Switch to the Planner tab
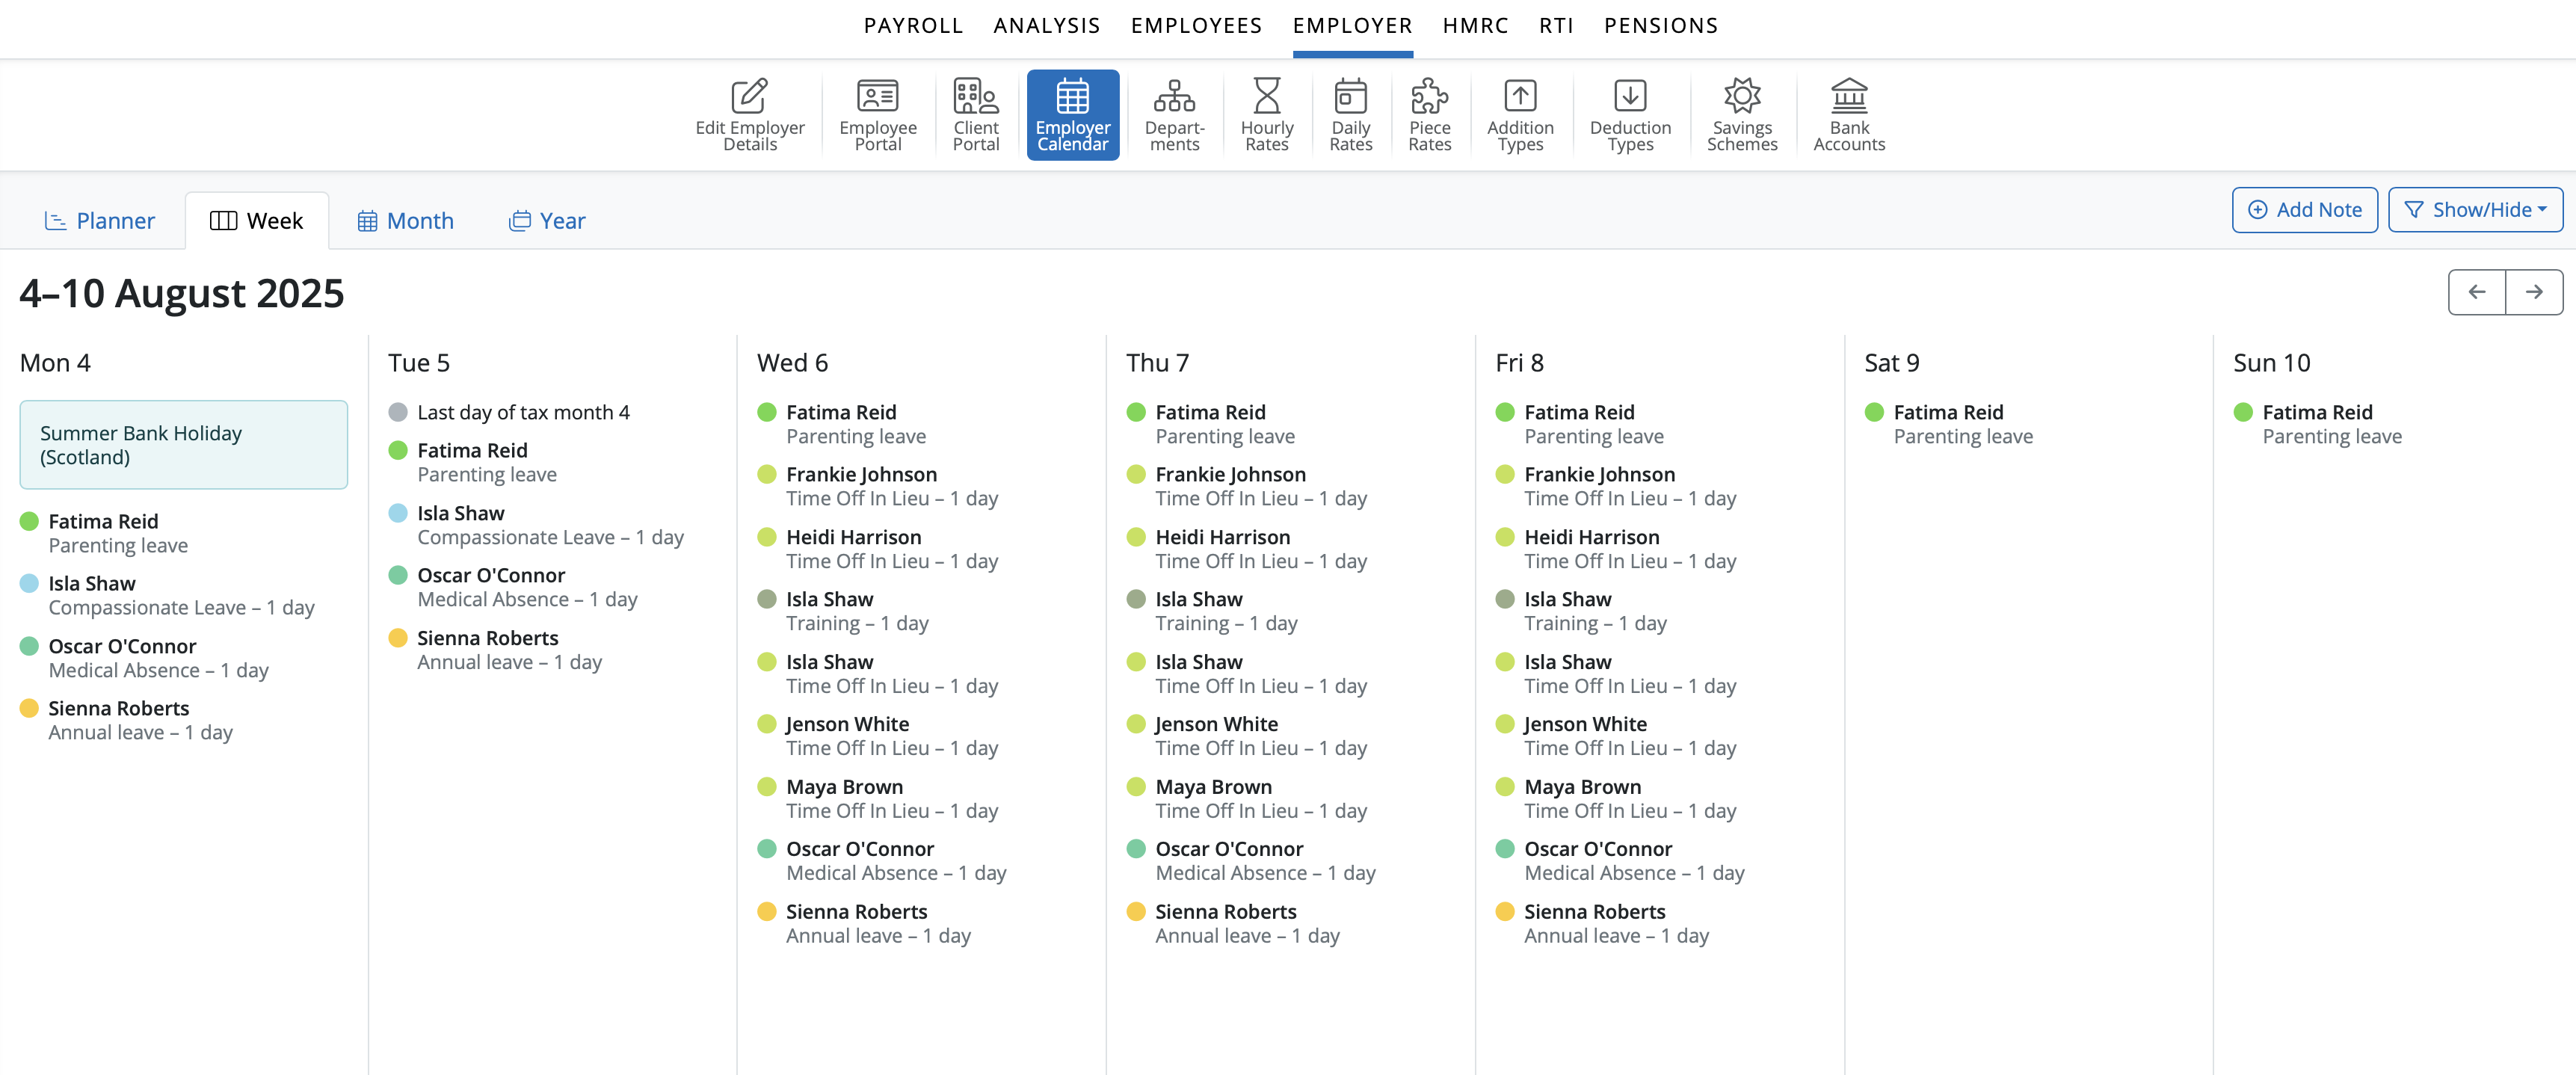2576x1075 pixels. tap(99, 221)
